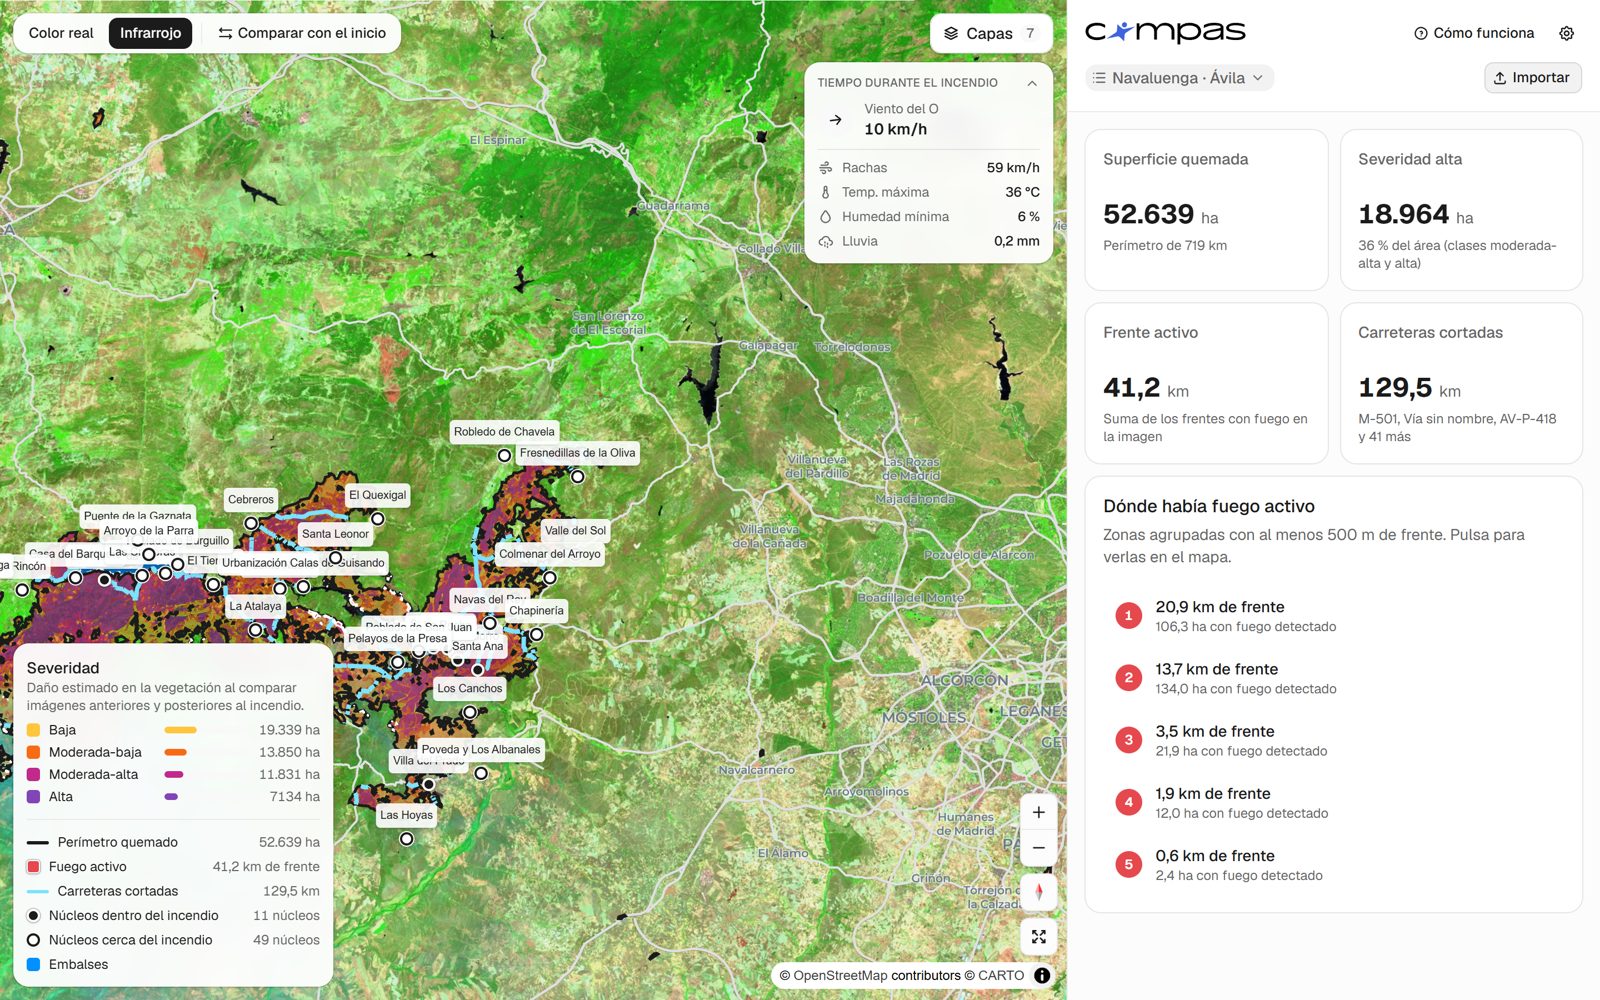Open the CARTO attribution link
Screen dimensions: 1600x1000
pyautogui.click(x=1001, y=975)
